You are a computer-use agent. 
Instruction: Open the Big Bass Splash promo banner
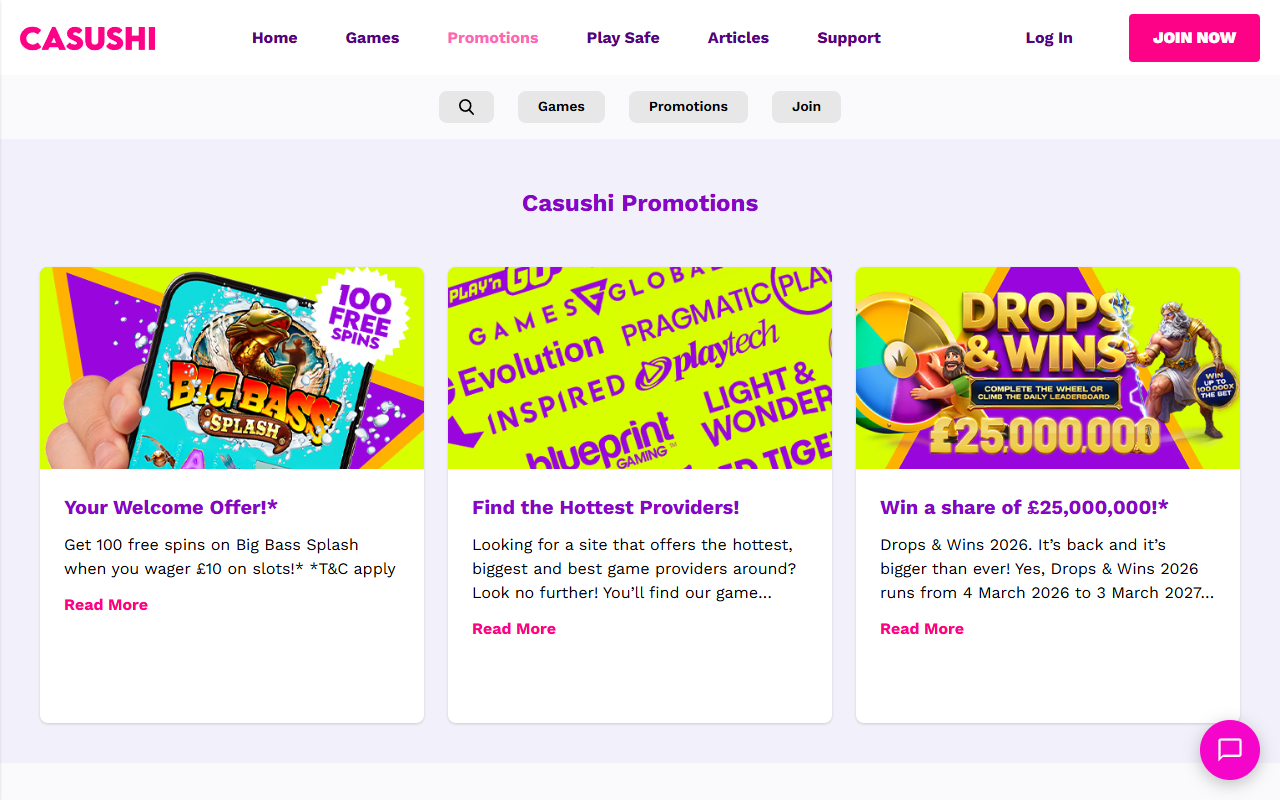coord(232,368)
